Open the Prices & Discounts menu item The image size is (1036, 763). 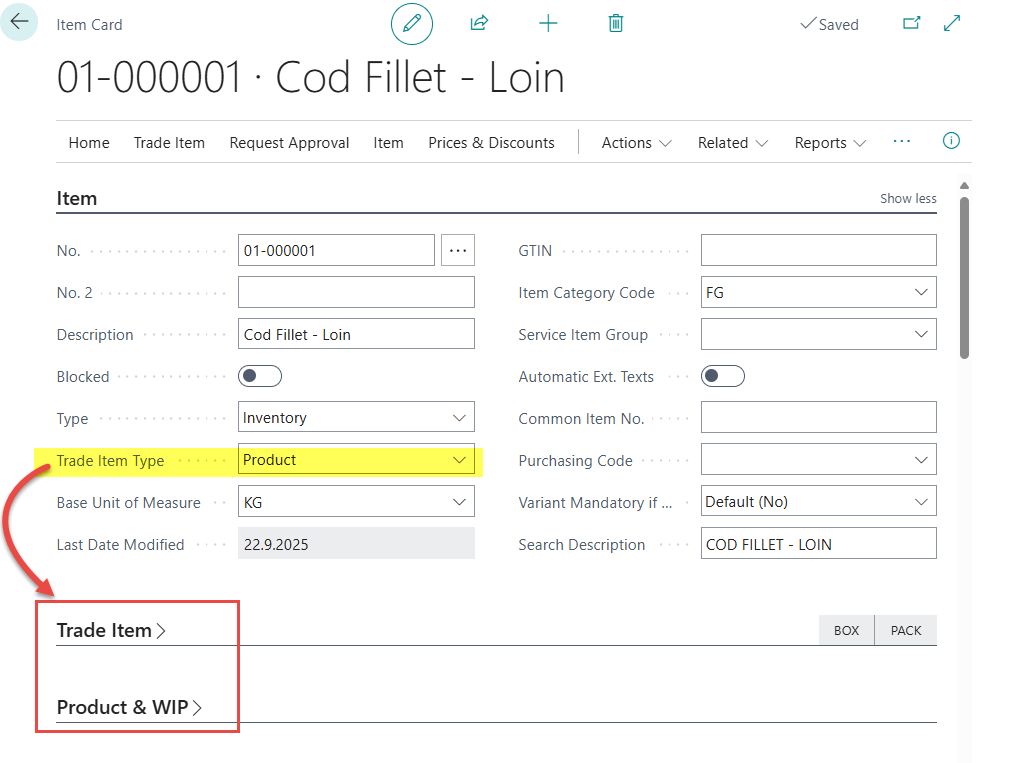(x=491, y=143)
